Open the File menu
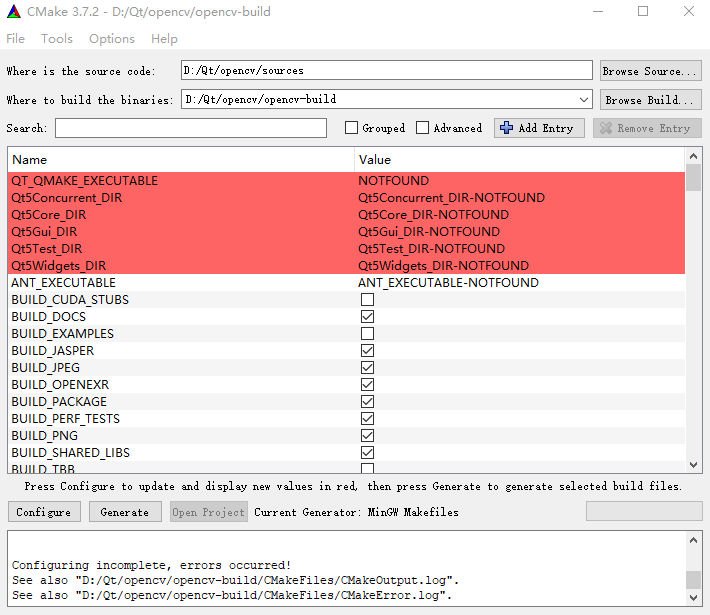Image resolution: width=710 pixels, height=615 pixels. [x=15, y=39]
